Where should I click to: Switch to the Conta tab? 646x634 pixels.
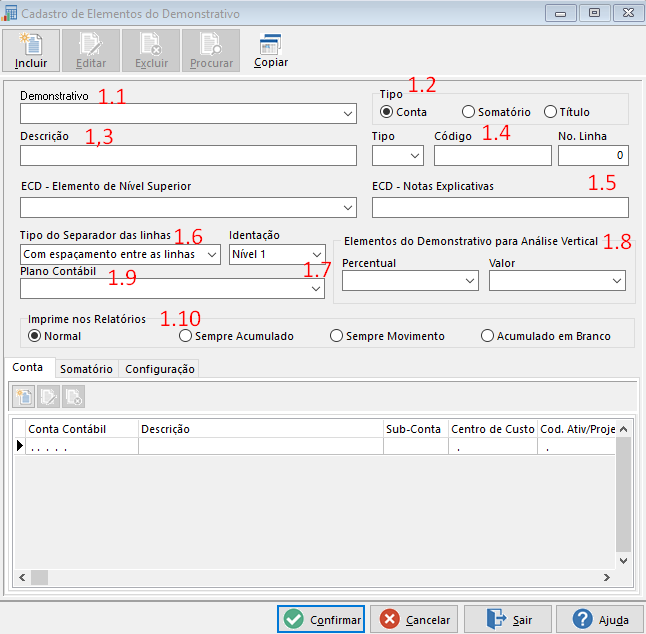point(28,367)
